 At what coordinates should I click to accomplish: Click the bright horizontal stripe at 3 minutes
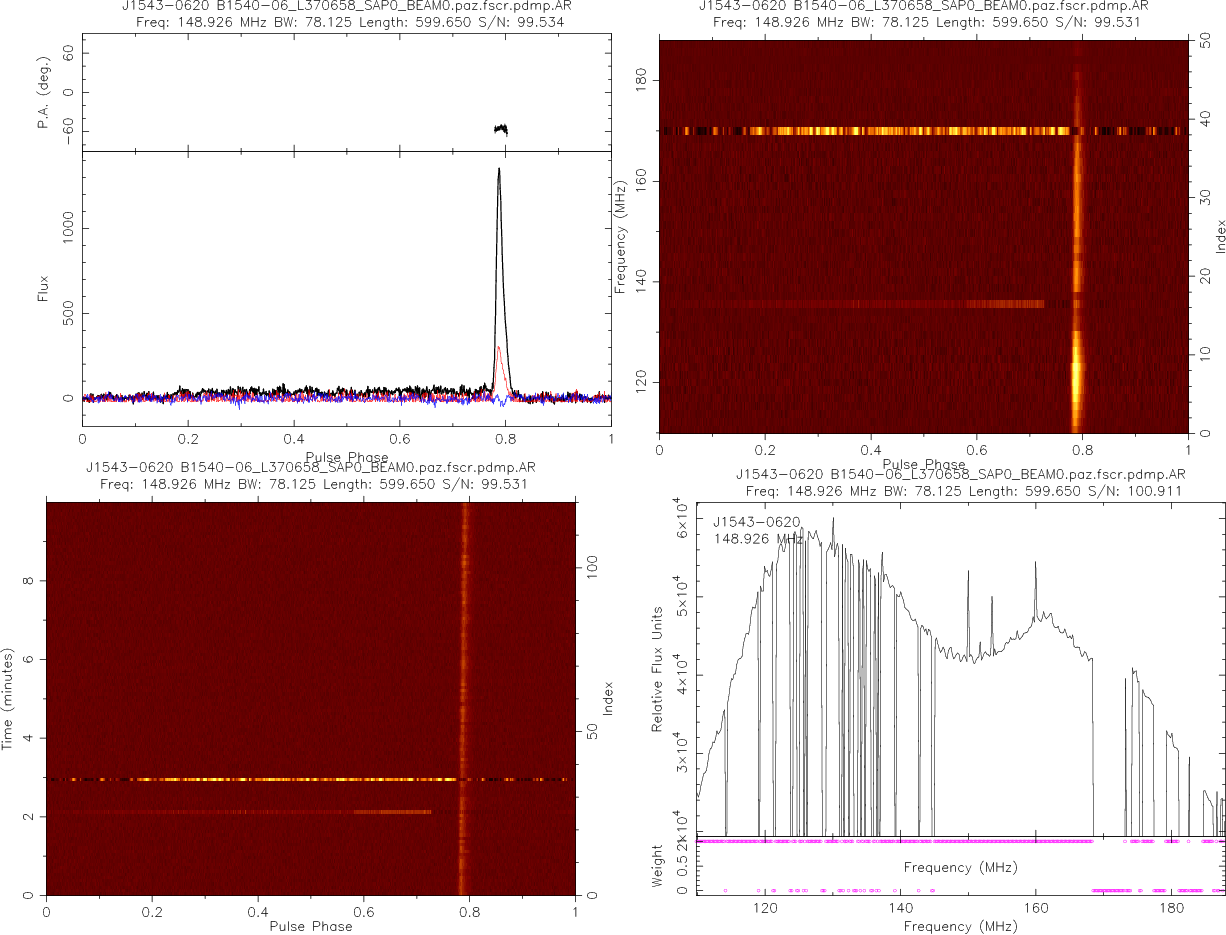pos(300,779)
